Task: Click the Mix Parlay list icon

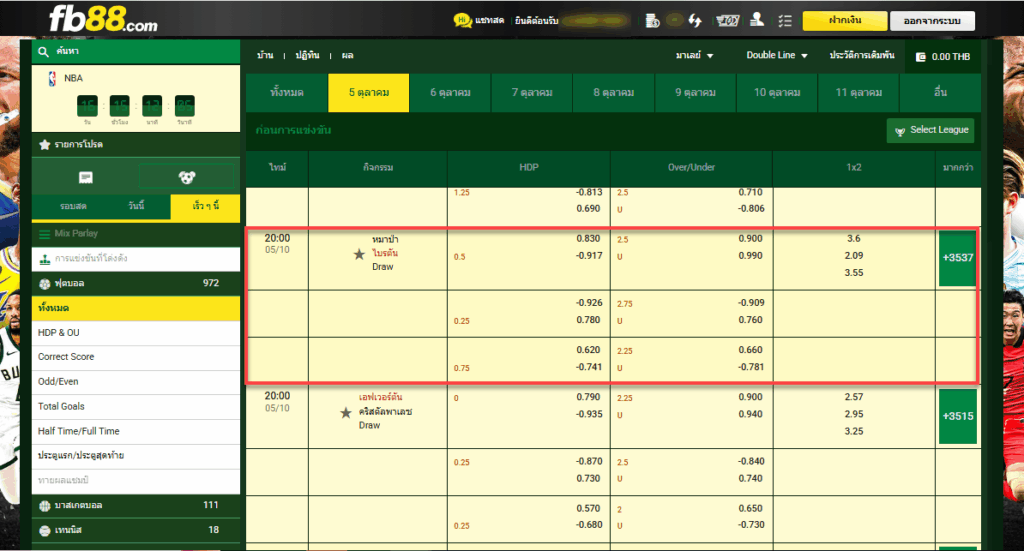Action: 44,234
